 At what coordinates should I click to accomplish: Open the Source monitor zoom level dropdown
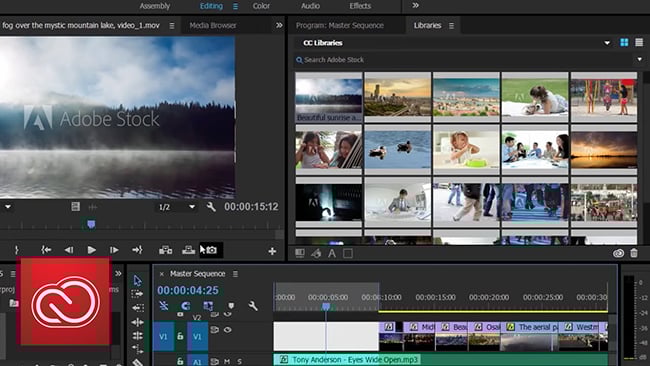tap(7, 206)
